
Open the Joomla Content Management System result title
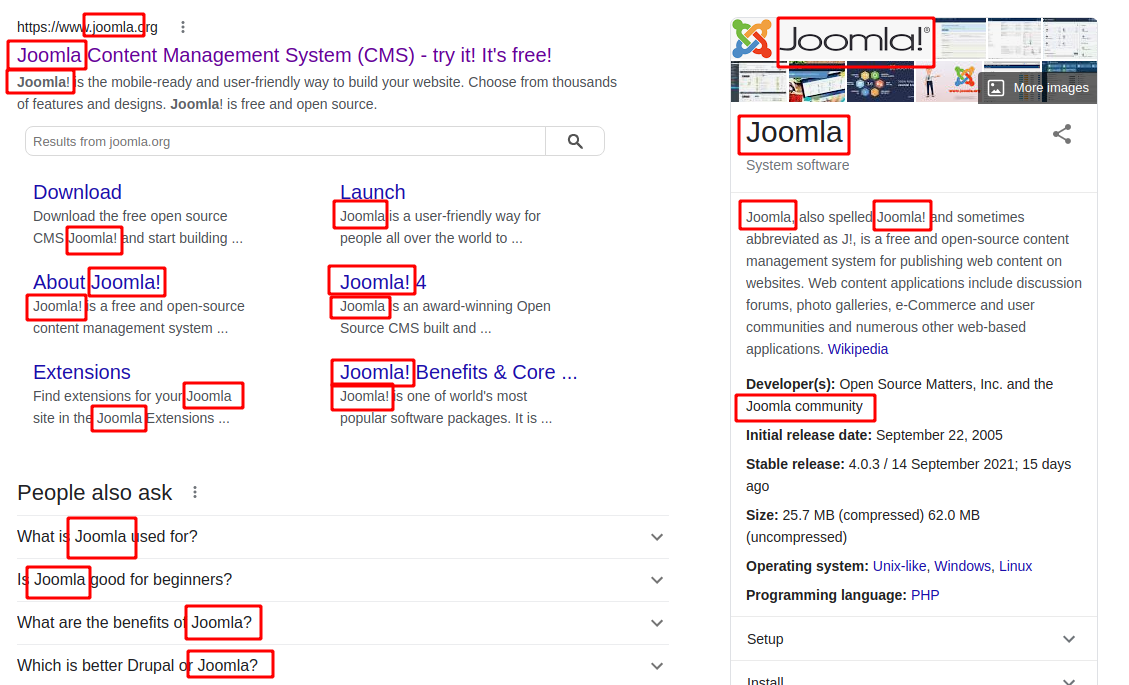pyautogui.click(x=284, y=55)
